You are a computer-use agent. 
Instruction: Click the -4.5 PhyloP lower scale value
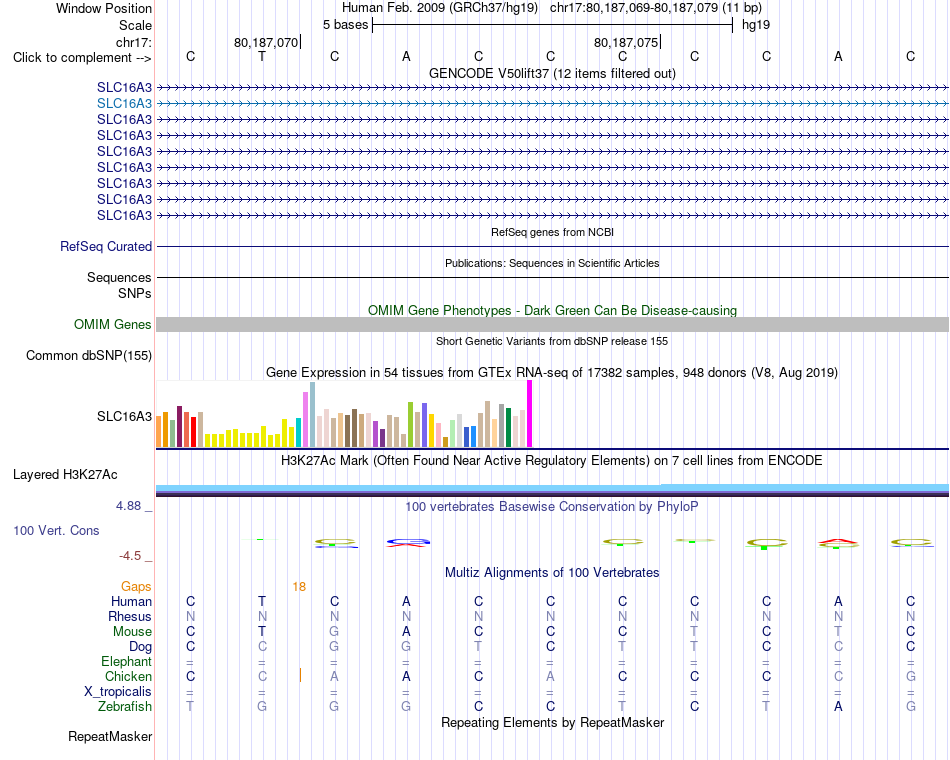click(130, 556)
